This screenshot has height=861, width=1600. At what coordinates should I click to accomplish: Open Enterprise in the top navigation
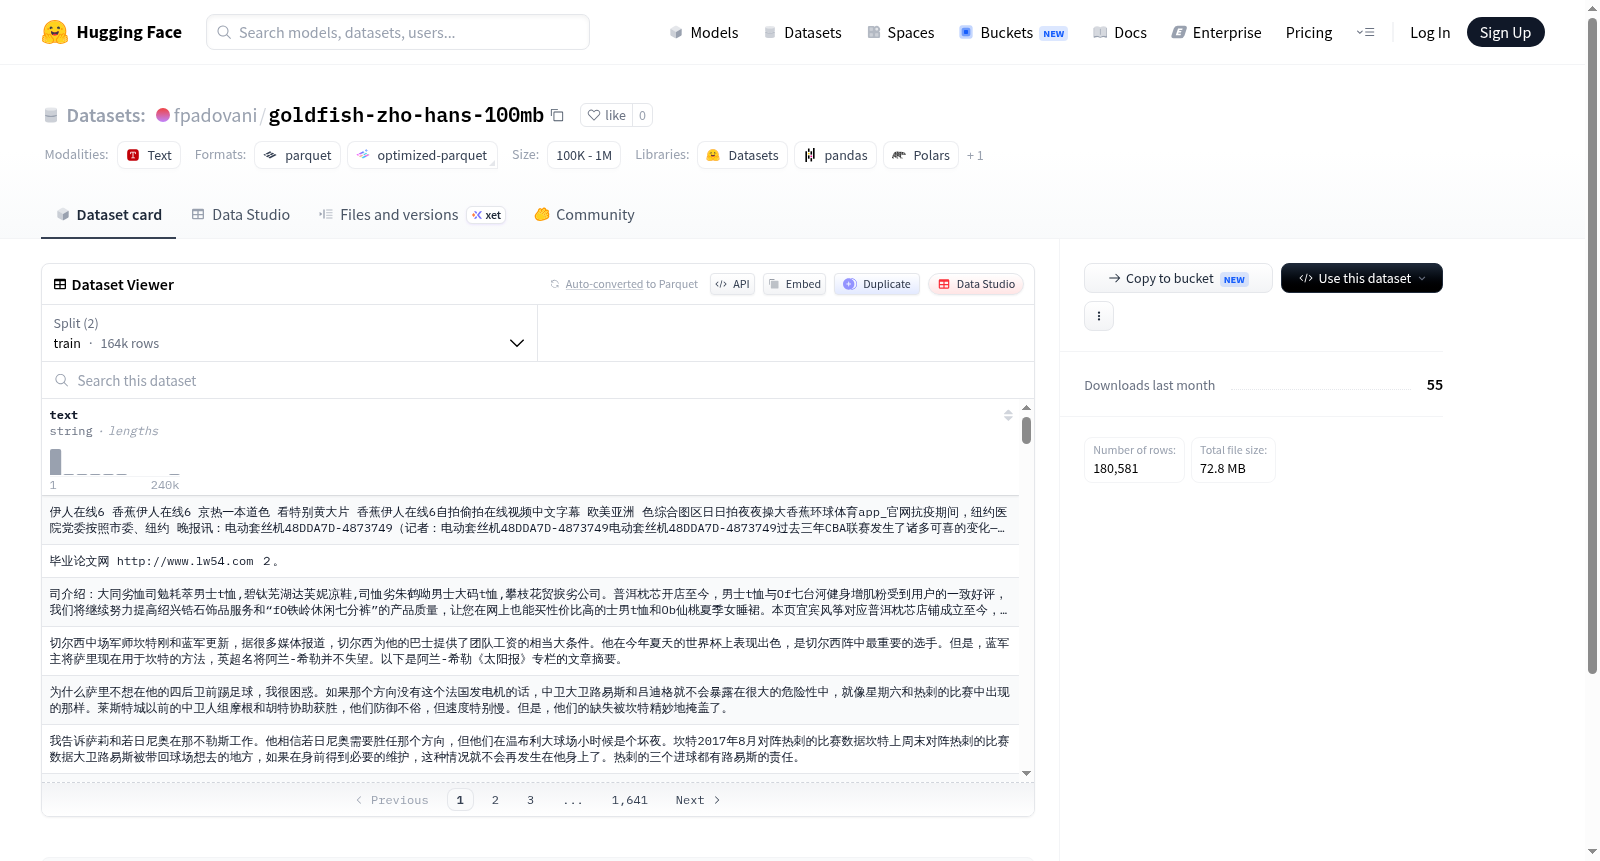point(1217,33)
